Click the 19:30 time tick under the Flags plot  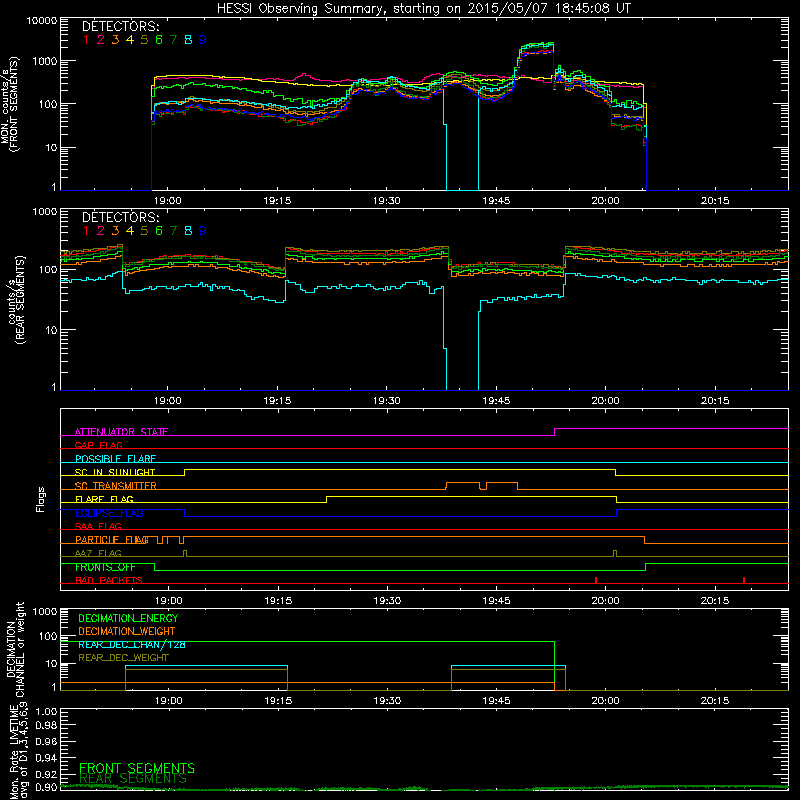tap(387, 601)
